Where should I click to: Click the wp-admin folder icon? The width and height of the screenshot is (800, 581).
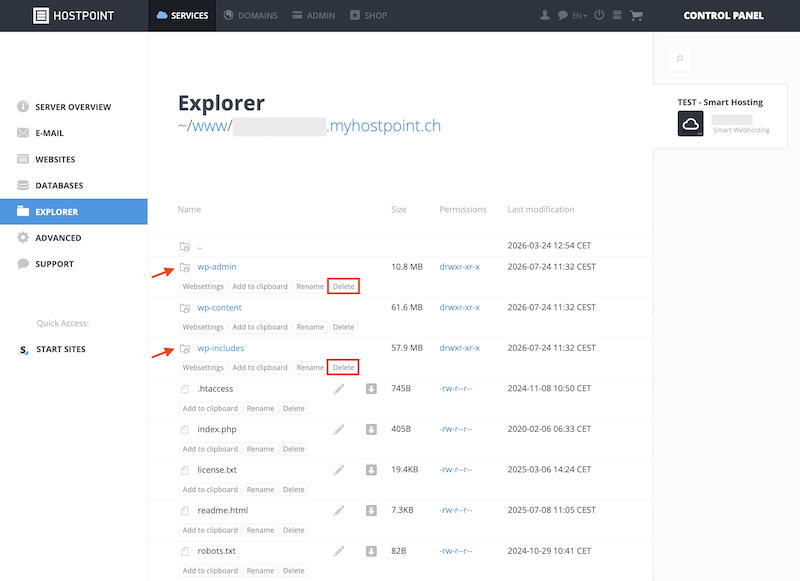click(185, 267)
